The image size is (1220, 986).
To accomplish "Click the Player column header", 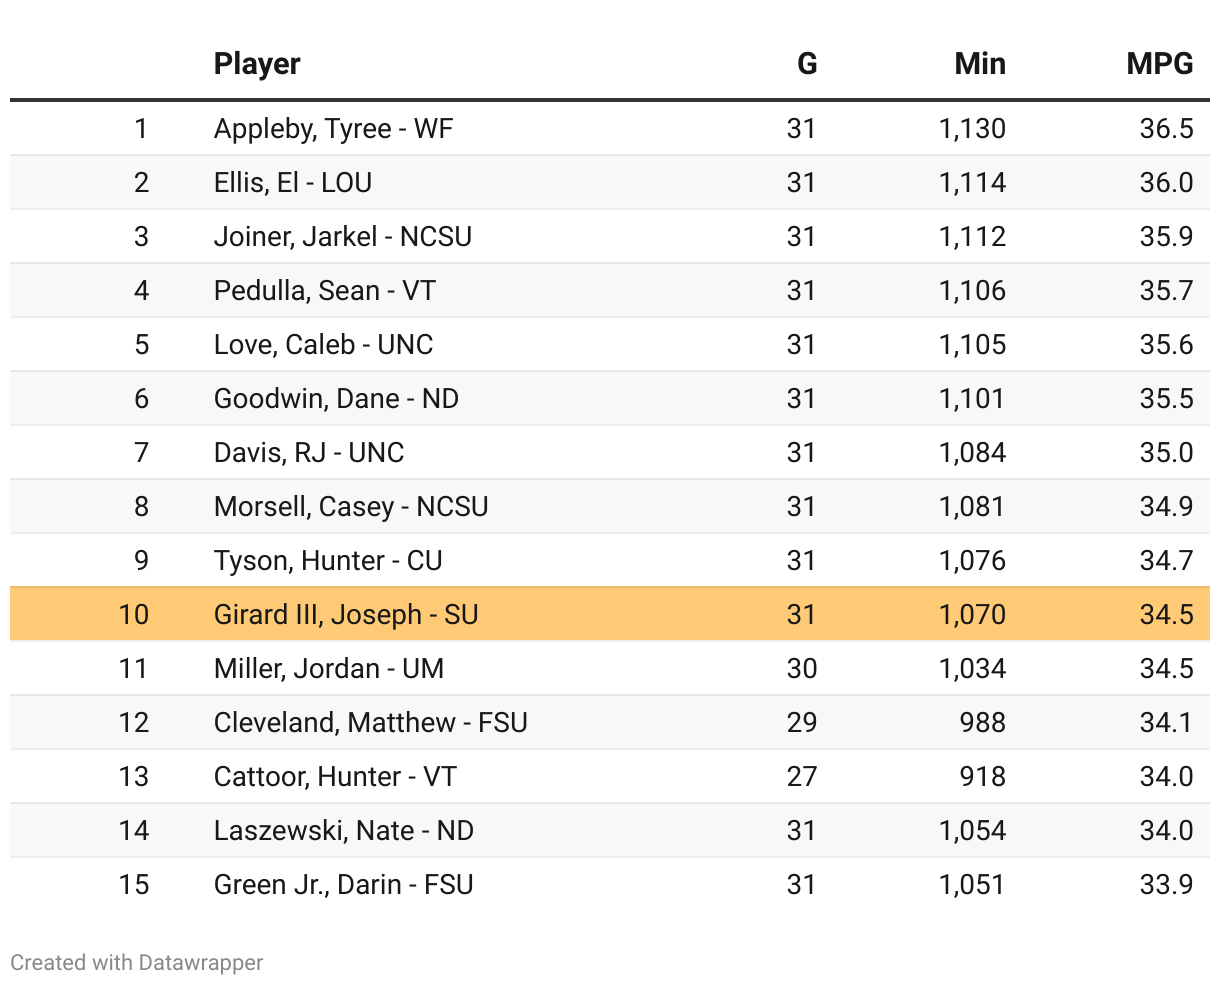I will [257, 64].
